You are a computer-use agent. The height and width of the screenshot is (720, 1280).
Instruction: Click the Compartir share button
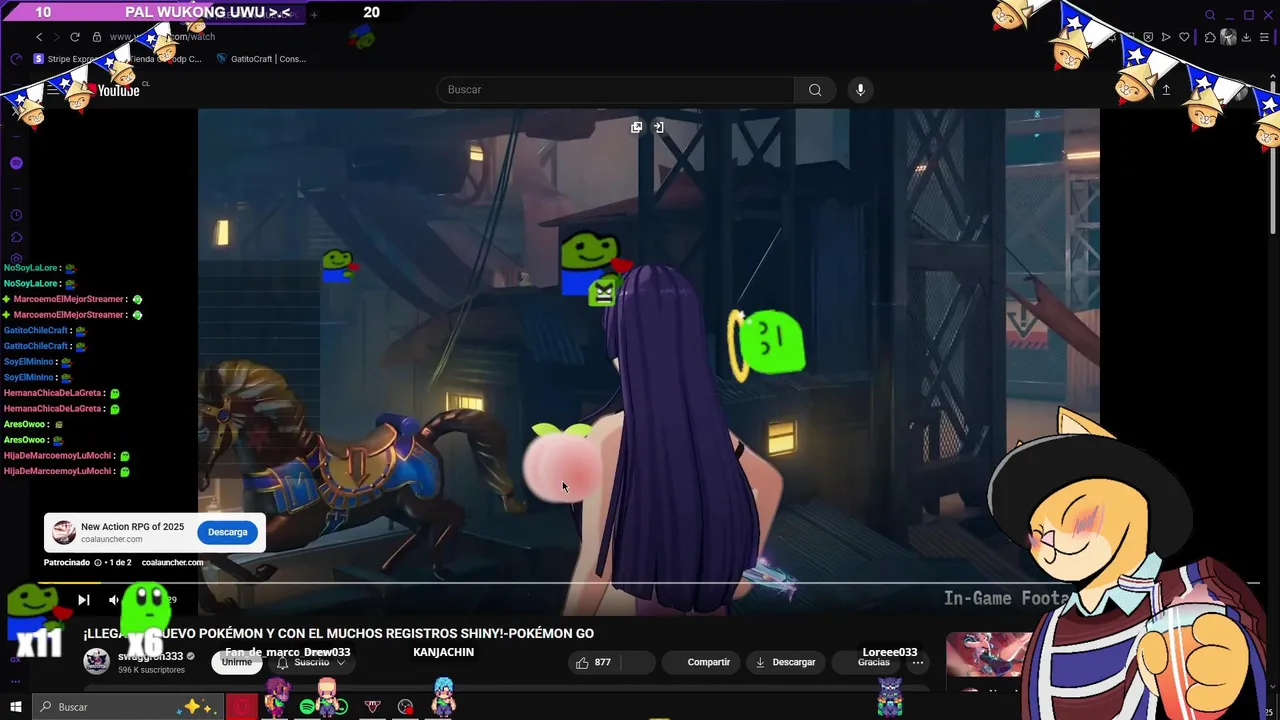click(699, 662)
